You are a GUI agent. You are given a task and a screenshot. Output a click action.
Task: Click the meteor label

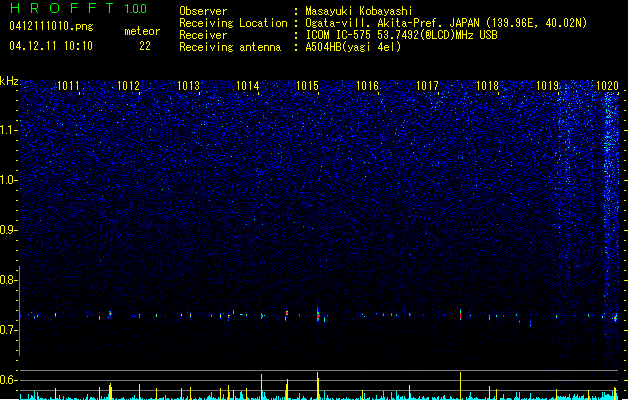pos(142,31)
